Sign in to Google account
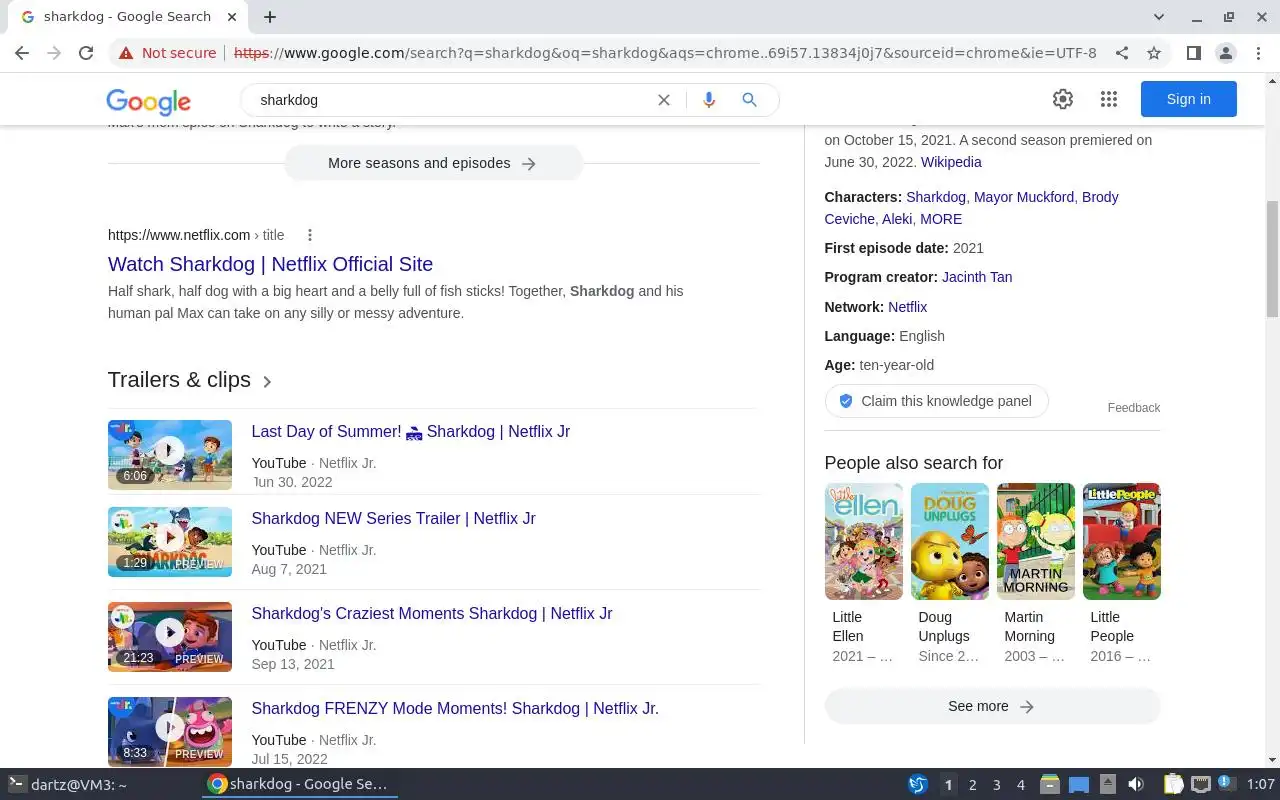The image size is (1280, 800). [x=1189, y=99]
